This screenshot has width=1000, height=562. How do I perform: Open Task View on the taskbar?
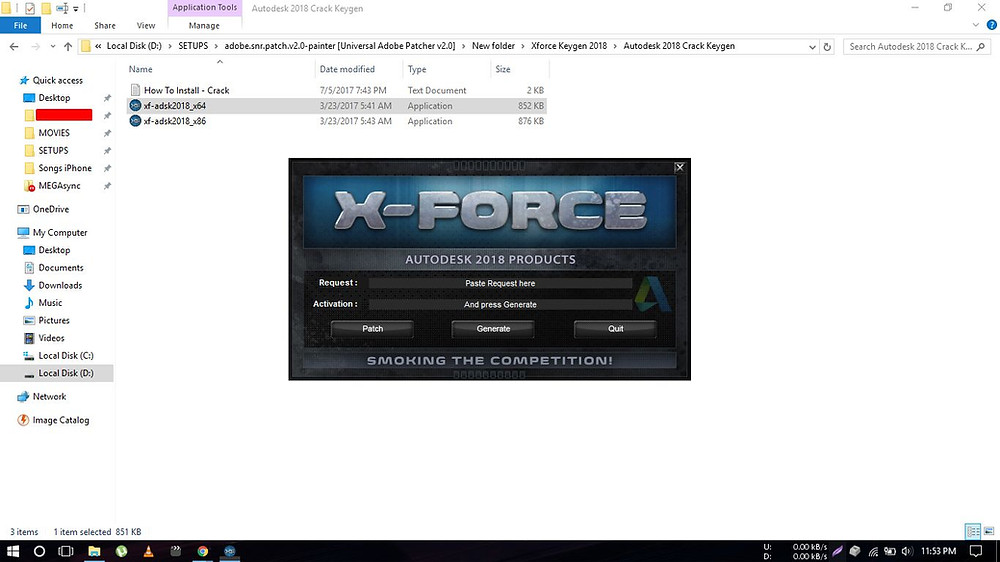(66, 551)
